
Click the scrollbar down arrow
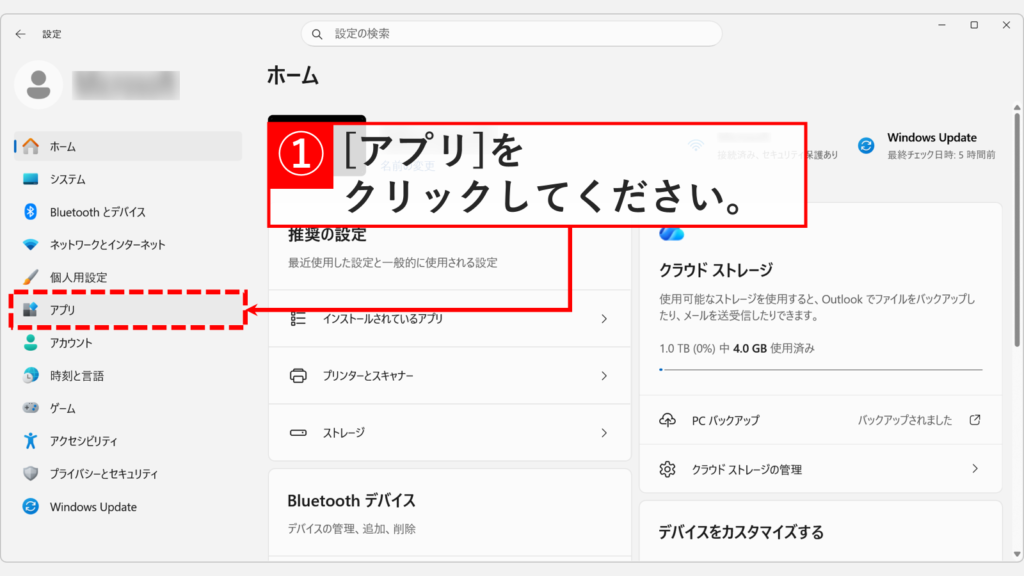(x=1017, y=554)
